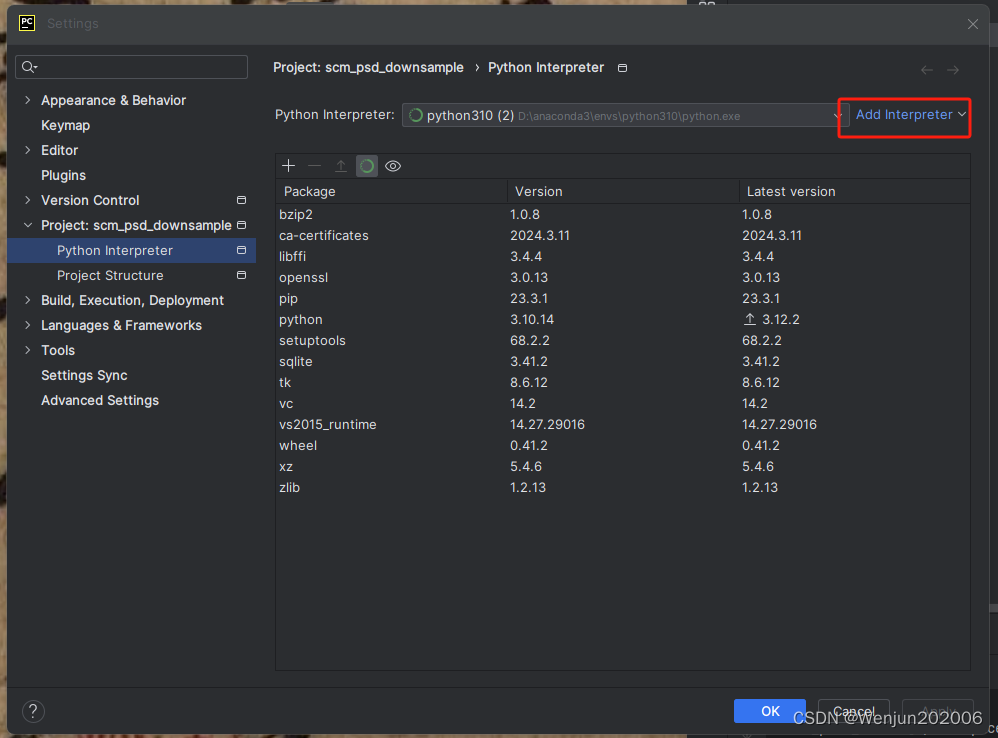Click the settings icon beside Python Interpreter breadcrumb
This screenshot has height=738, width=998.
coord(622,68)
